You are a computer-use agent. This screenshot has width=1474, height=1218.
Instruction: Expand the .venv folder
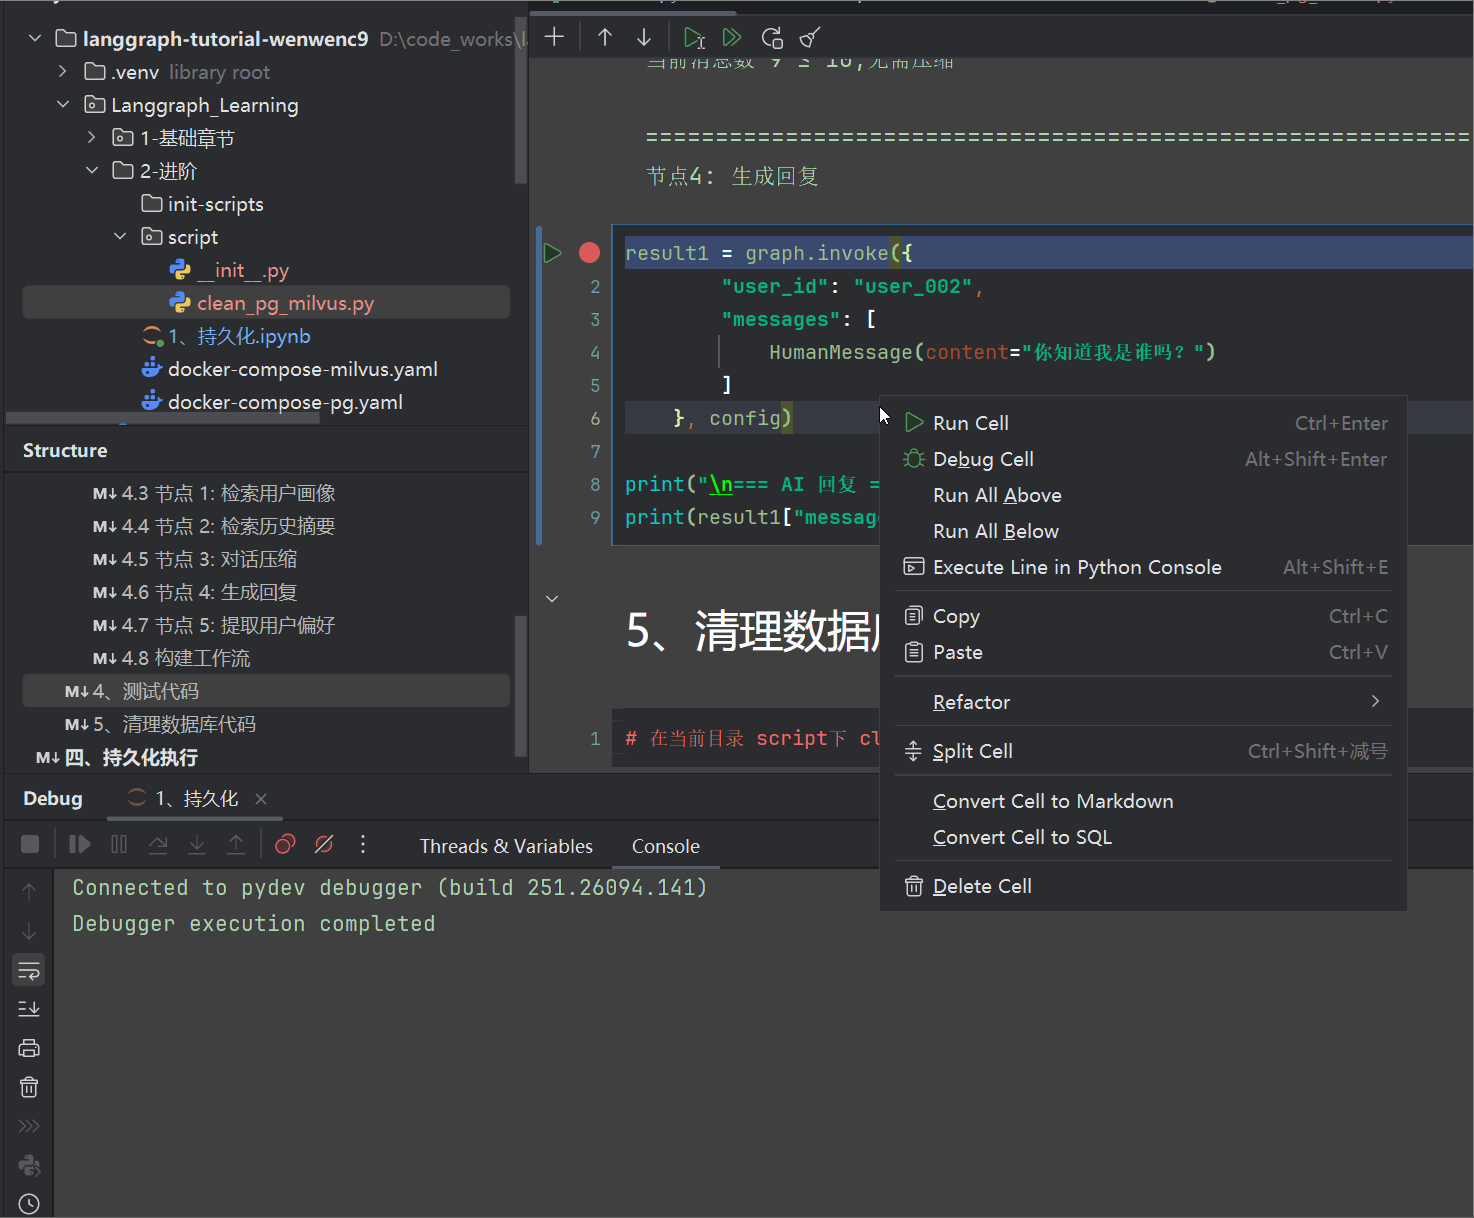click(63, 72)
